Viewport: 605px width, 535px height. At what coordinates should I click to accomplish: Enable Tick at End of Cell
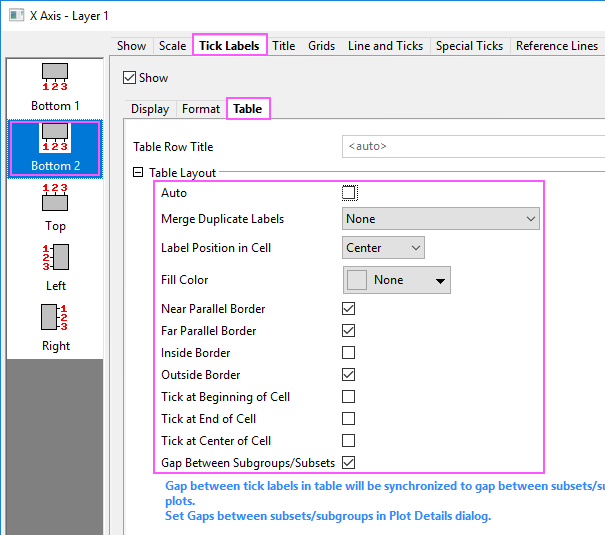click(348, 419)
